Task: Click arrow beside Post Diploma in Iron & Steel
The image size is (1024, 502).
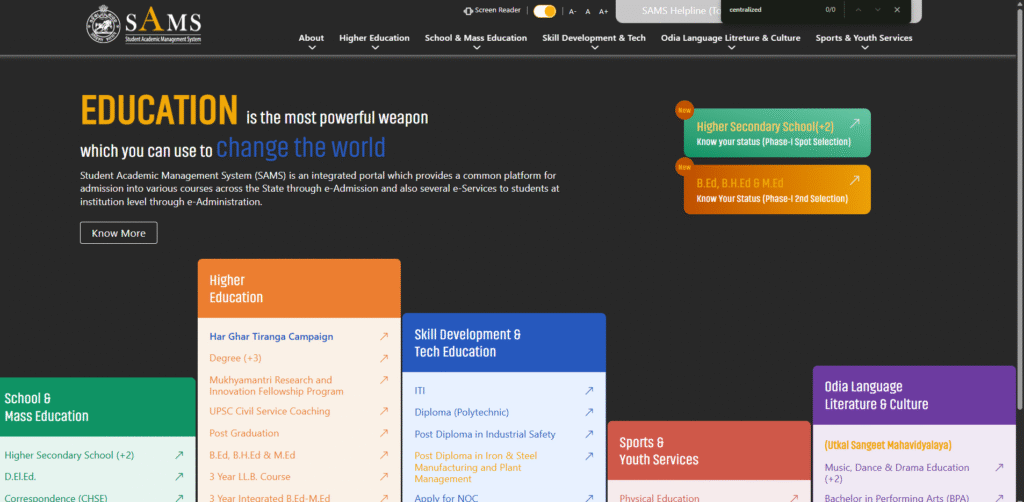Action: [x=589, y=456]
